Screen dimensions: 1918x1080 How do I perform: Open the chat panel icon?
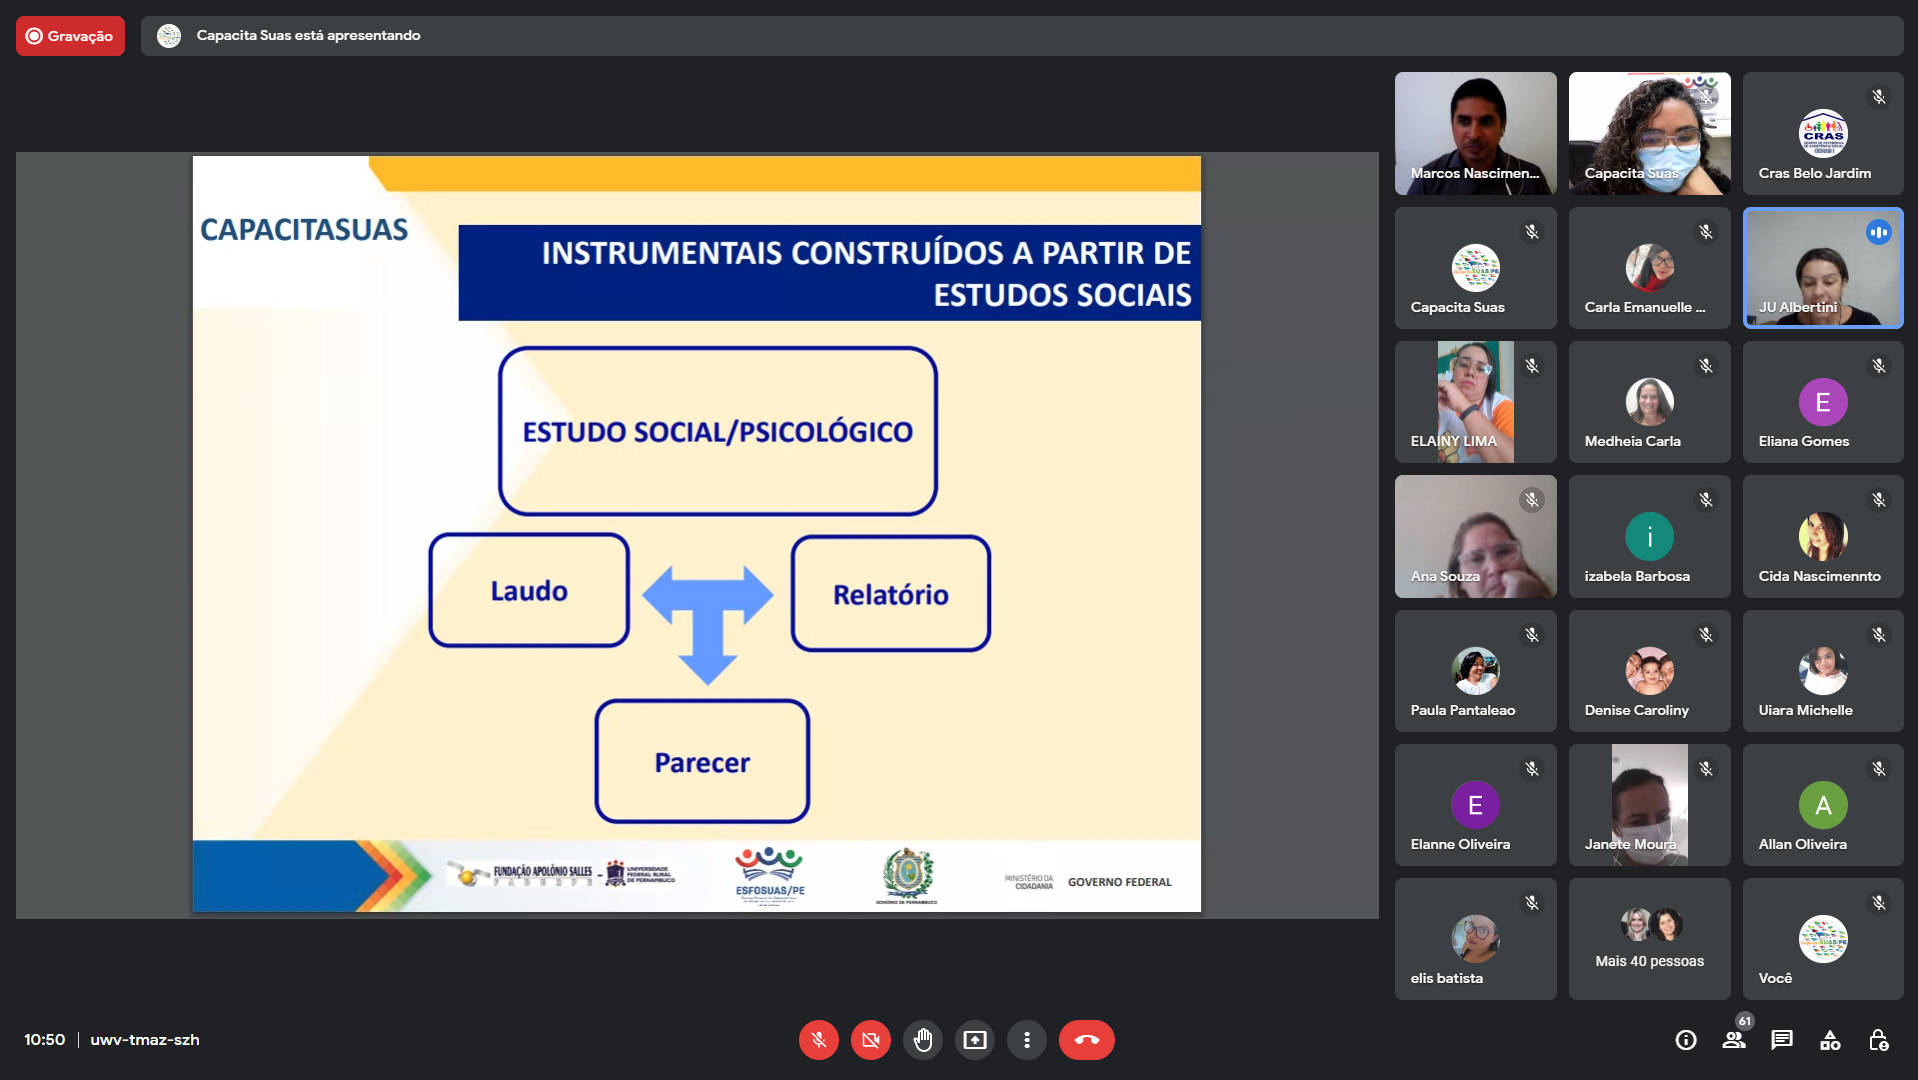tap(1782, 1040)
